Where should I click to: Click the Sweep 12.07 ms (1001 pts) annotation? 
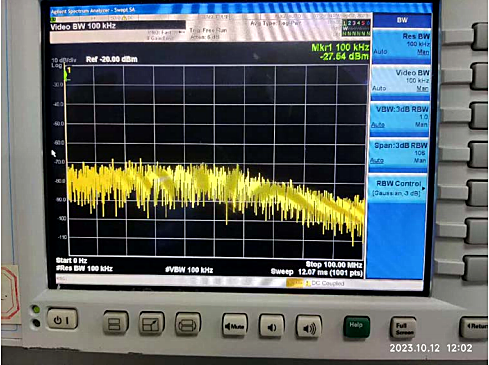(316, 272)
